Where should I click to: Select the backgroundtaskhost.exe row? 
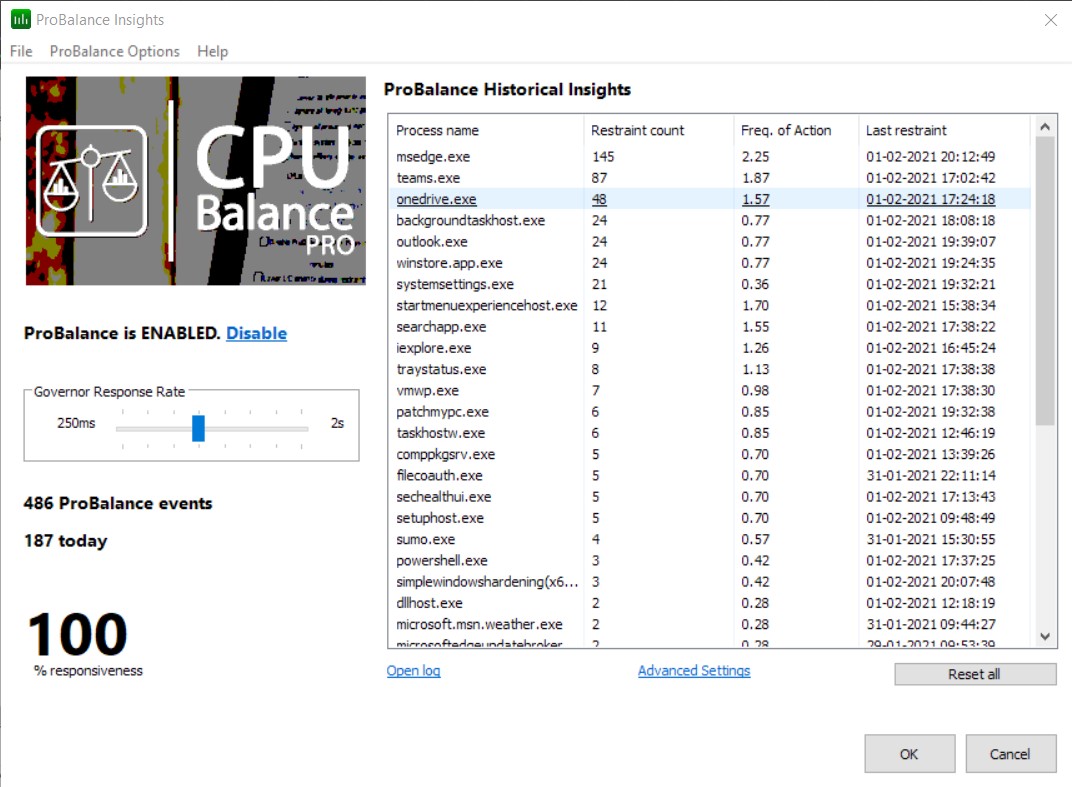point(710,220)
